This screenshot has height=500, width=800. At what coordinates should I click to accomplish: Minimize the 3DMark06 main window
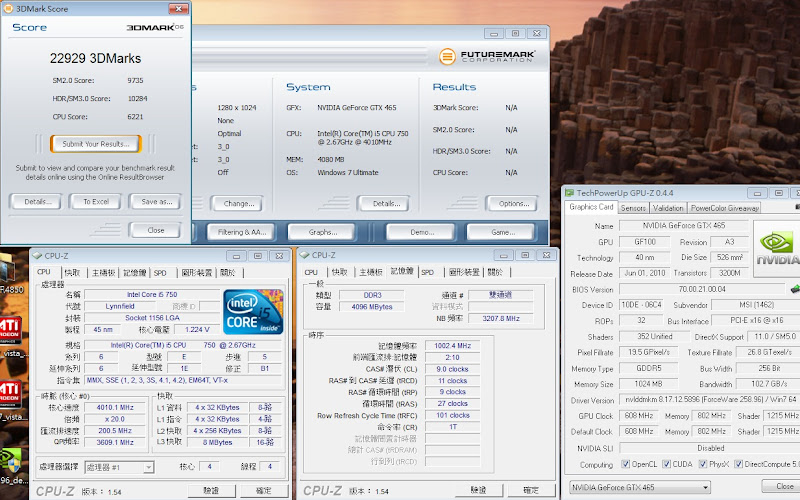(x=493, y=34)
